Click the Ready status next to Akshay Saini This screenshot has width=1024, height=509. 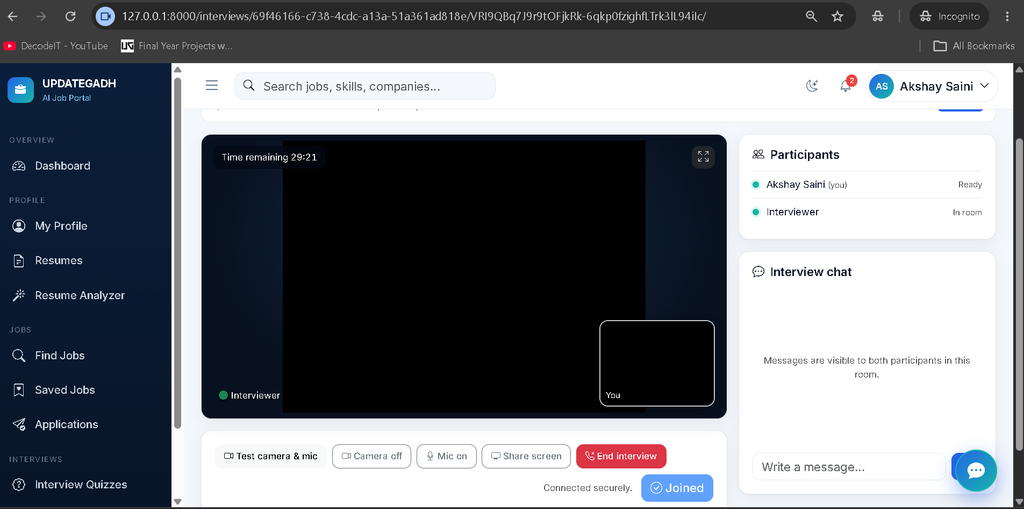pyautogui.click(x=970, y=185)
